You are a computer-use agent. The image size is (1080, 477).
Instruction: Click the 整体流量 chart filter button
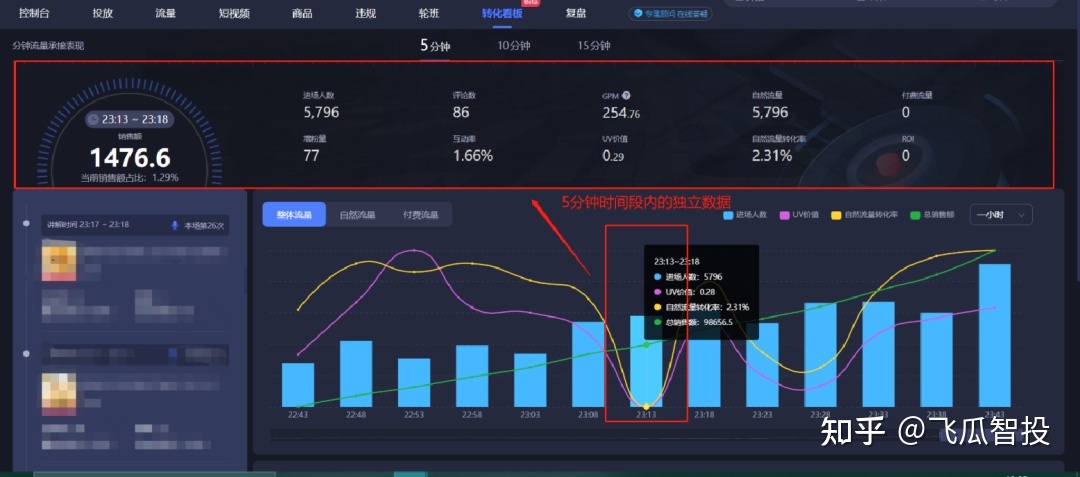coord(294,214)
